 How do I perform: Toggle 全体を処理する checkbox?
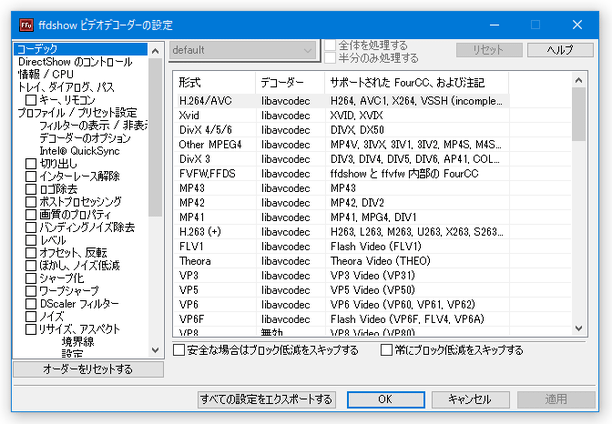click(330, 45)
